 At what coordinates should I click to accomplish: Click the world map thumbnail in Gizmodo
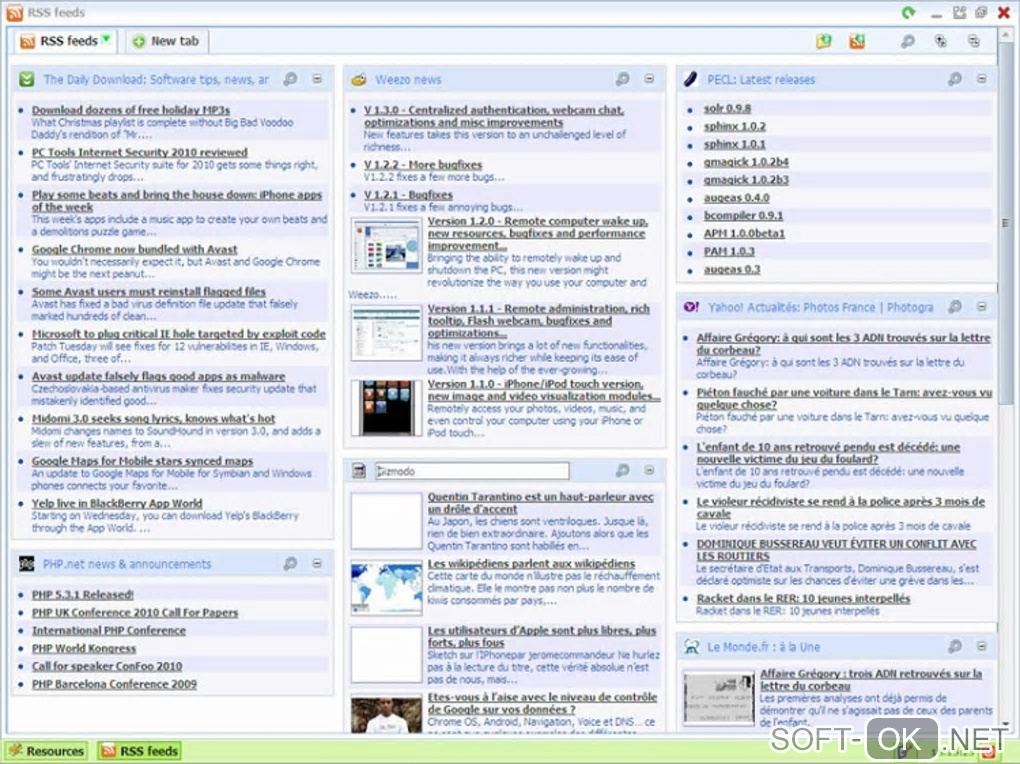386,588
